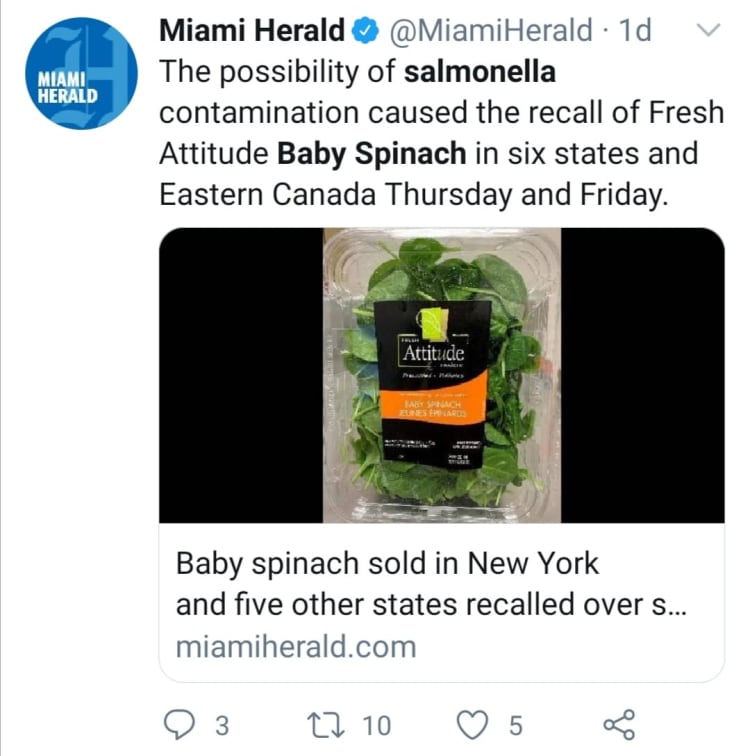Share the tweet using the share icon
Image resolution: width=750 pixels, height=756 pixels.
pyautogui.click(x=620, y=724)
